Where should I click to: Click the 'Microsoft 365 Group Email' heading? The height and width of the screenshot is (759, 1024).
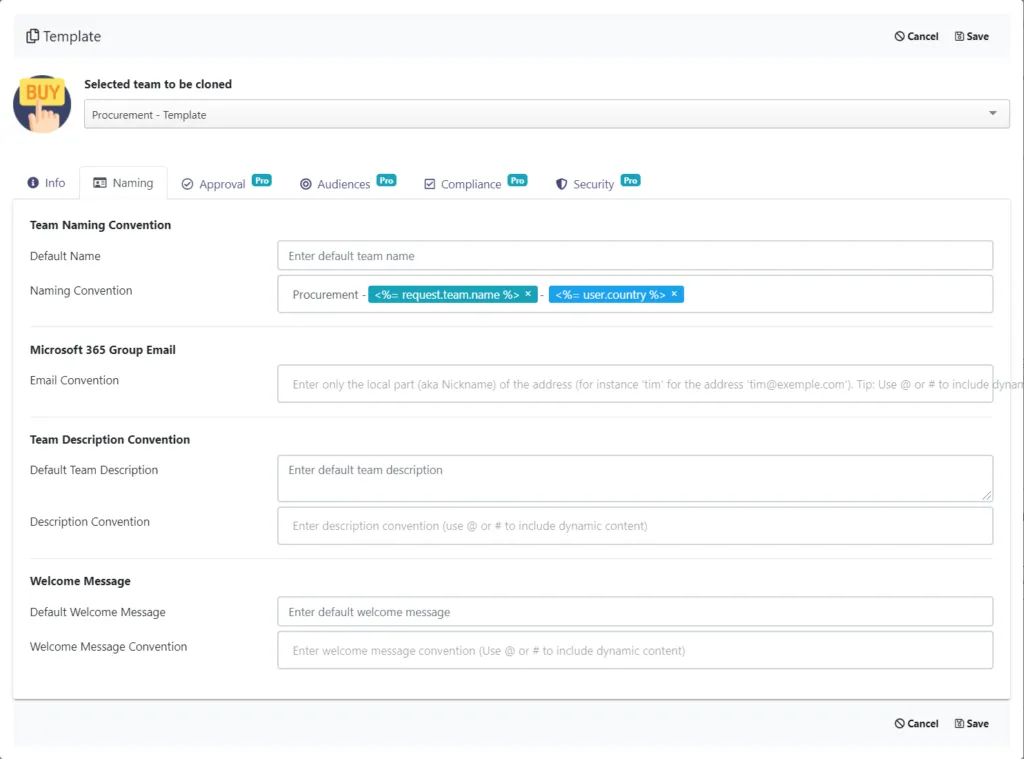coord(103,349)
